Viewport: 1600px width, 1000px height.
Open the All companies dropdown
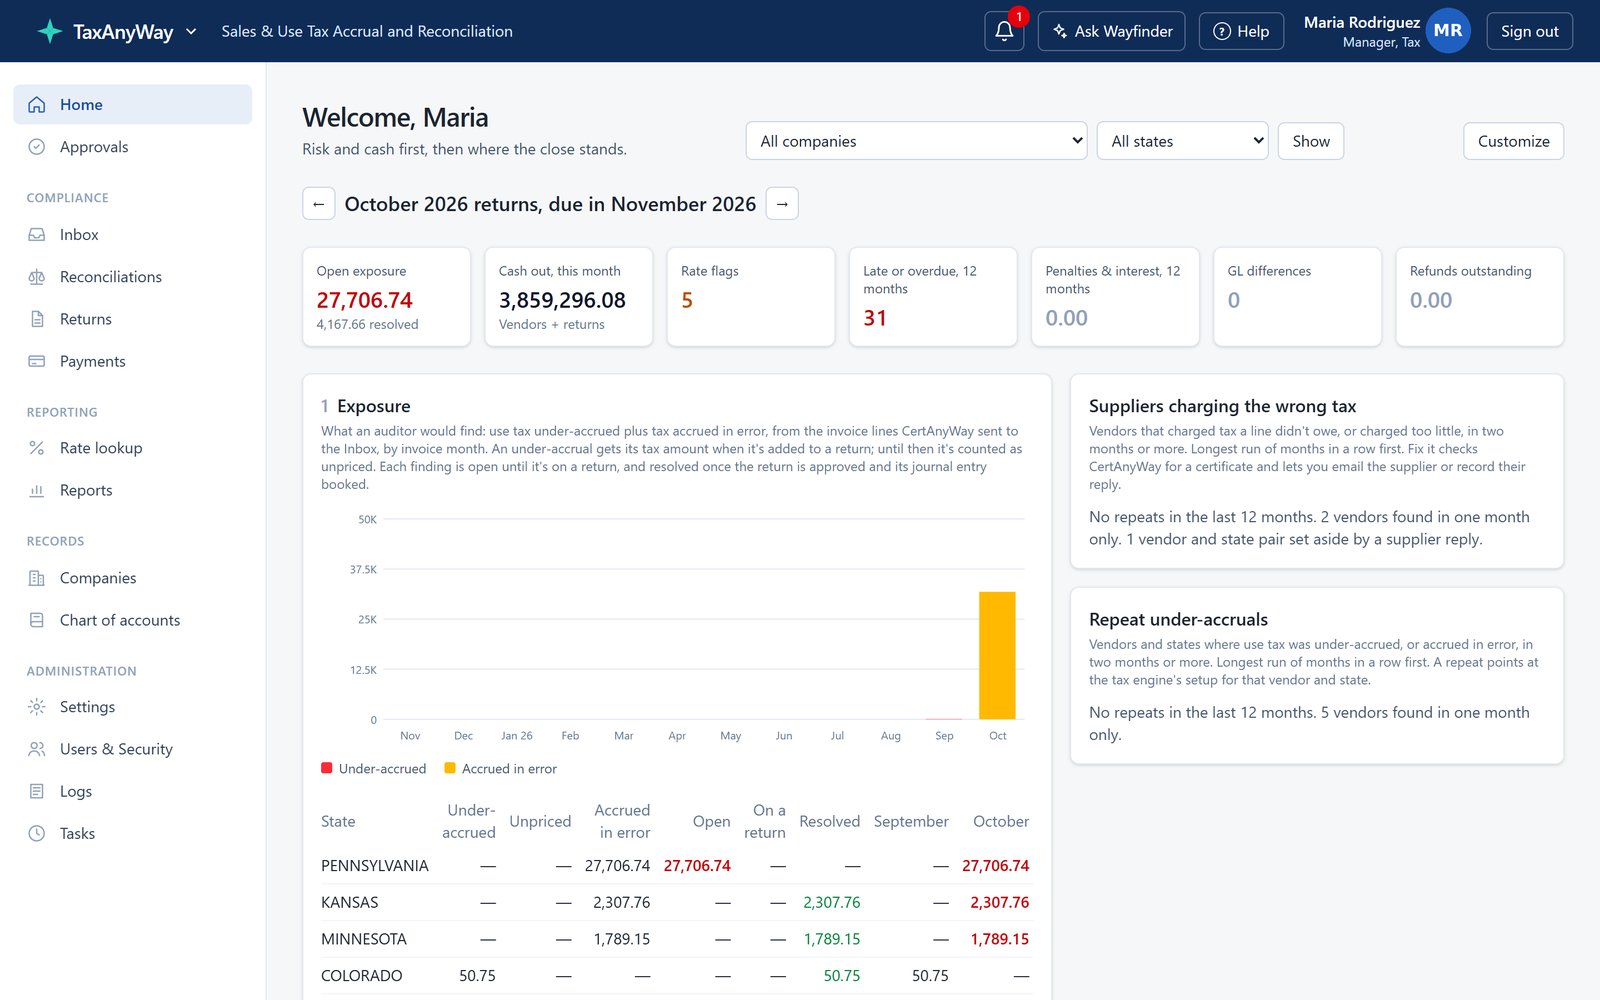[916, 141]
